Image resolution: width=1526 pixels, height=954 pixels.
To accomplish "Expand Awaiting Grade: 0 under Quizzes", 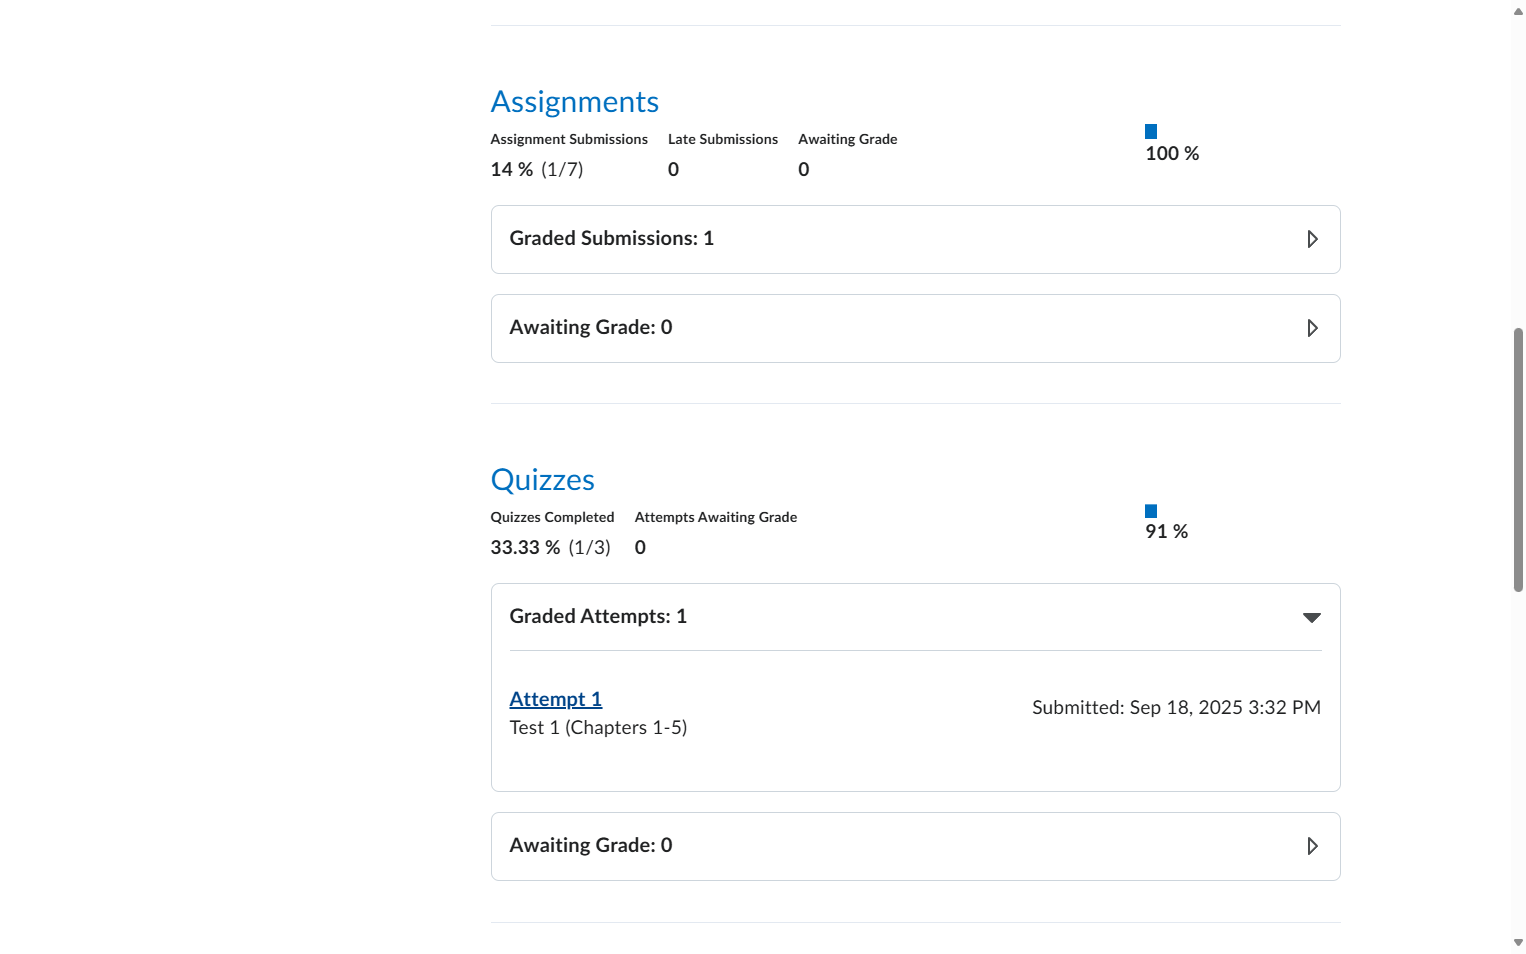I will point(915,846).
